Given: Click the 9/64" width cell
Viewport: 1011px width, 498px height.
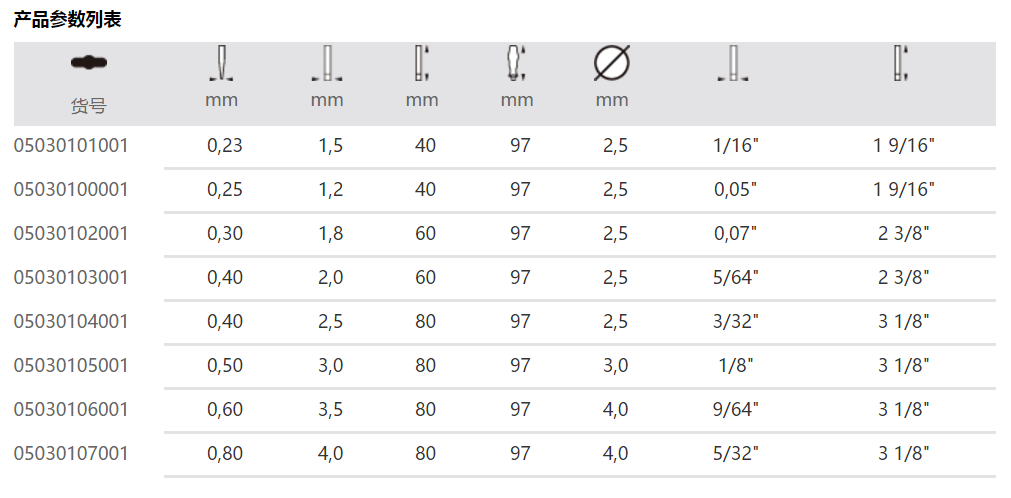Looking at the screenshot, I should 738,410.
